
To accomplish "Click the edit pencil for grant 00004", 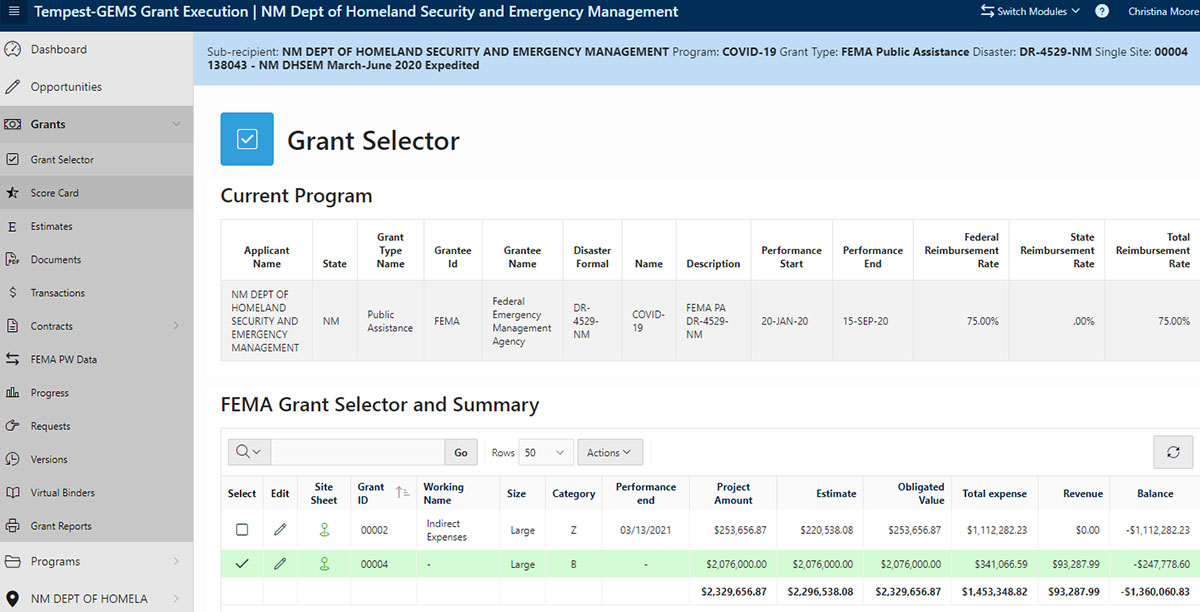I will 279,564.
